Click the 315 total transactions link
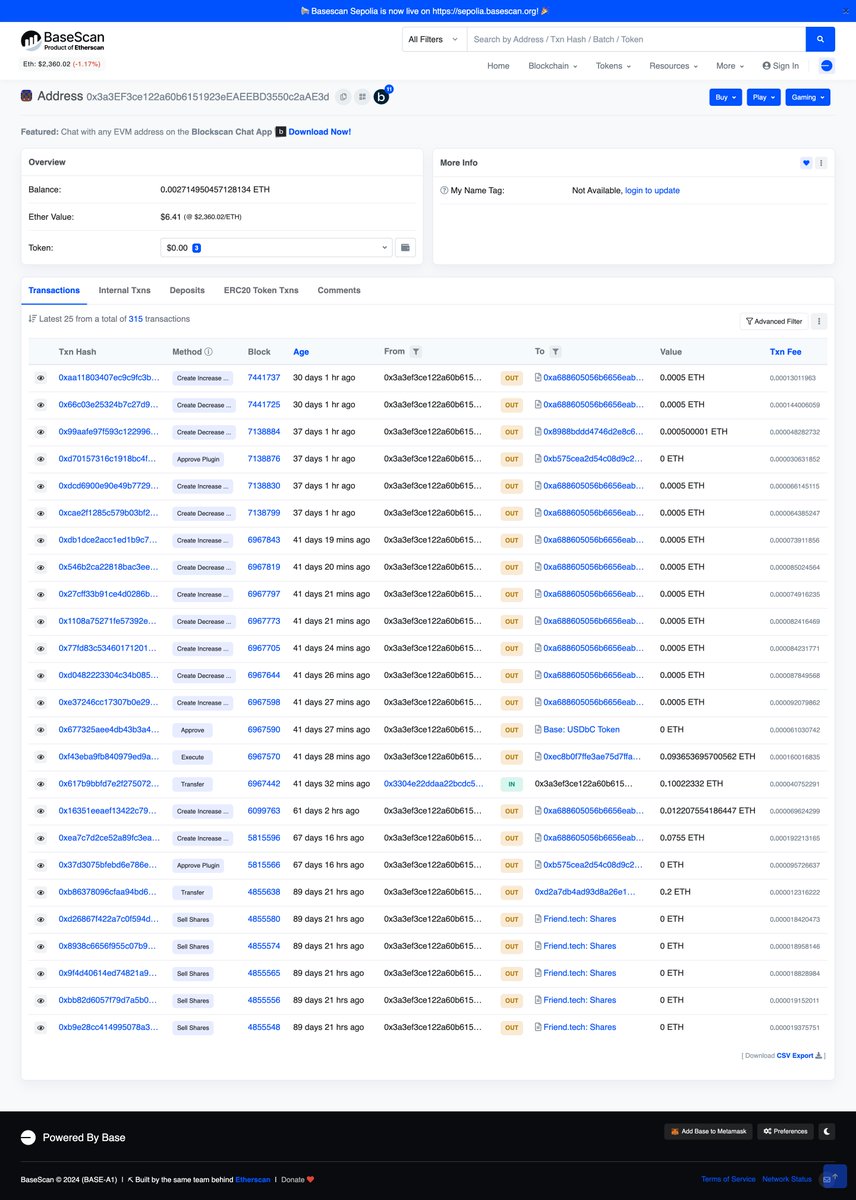 (x=136, y=319)
